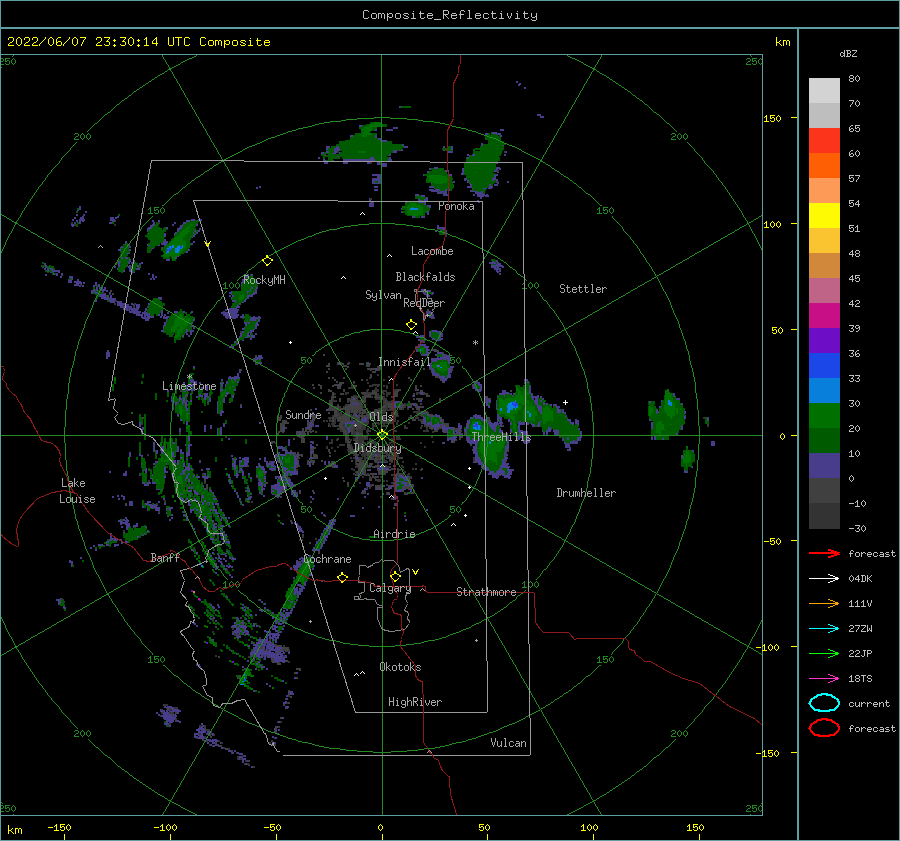
Task: Click the Airdrie city label
Action: tap(394, 534)
